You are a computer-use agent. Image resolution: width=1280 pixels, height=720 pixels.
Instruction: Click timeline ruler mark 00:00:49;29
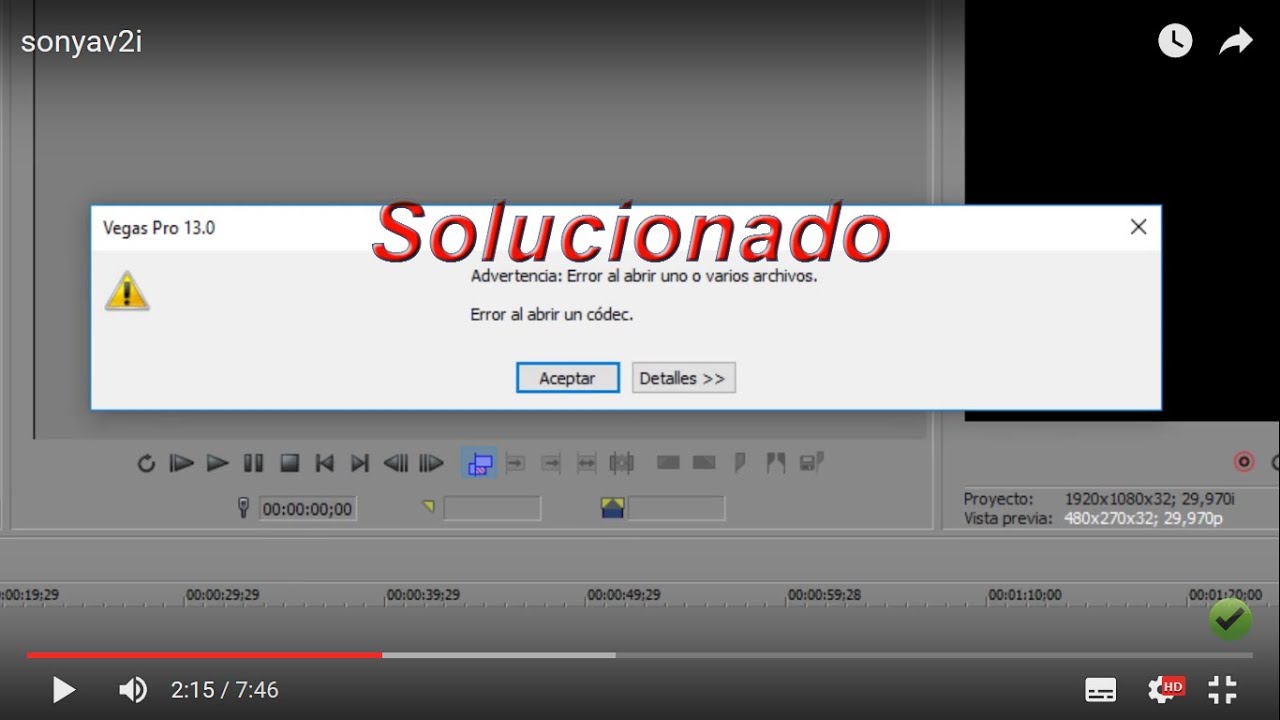coord(624,594)
